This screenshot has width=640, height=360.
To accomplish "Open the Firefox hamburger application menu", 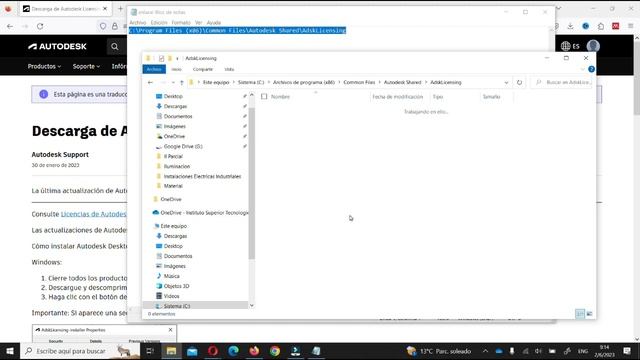I will tap(631, 26).
